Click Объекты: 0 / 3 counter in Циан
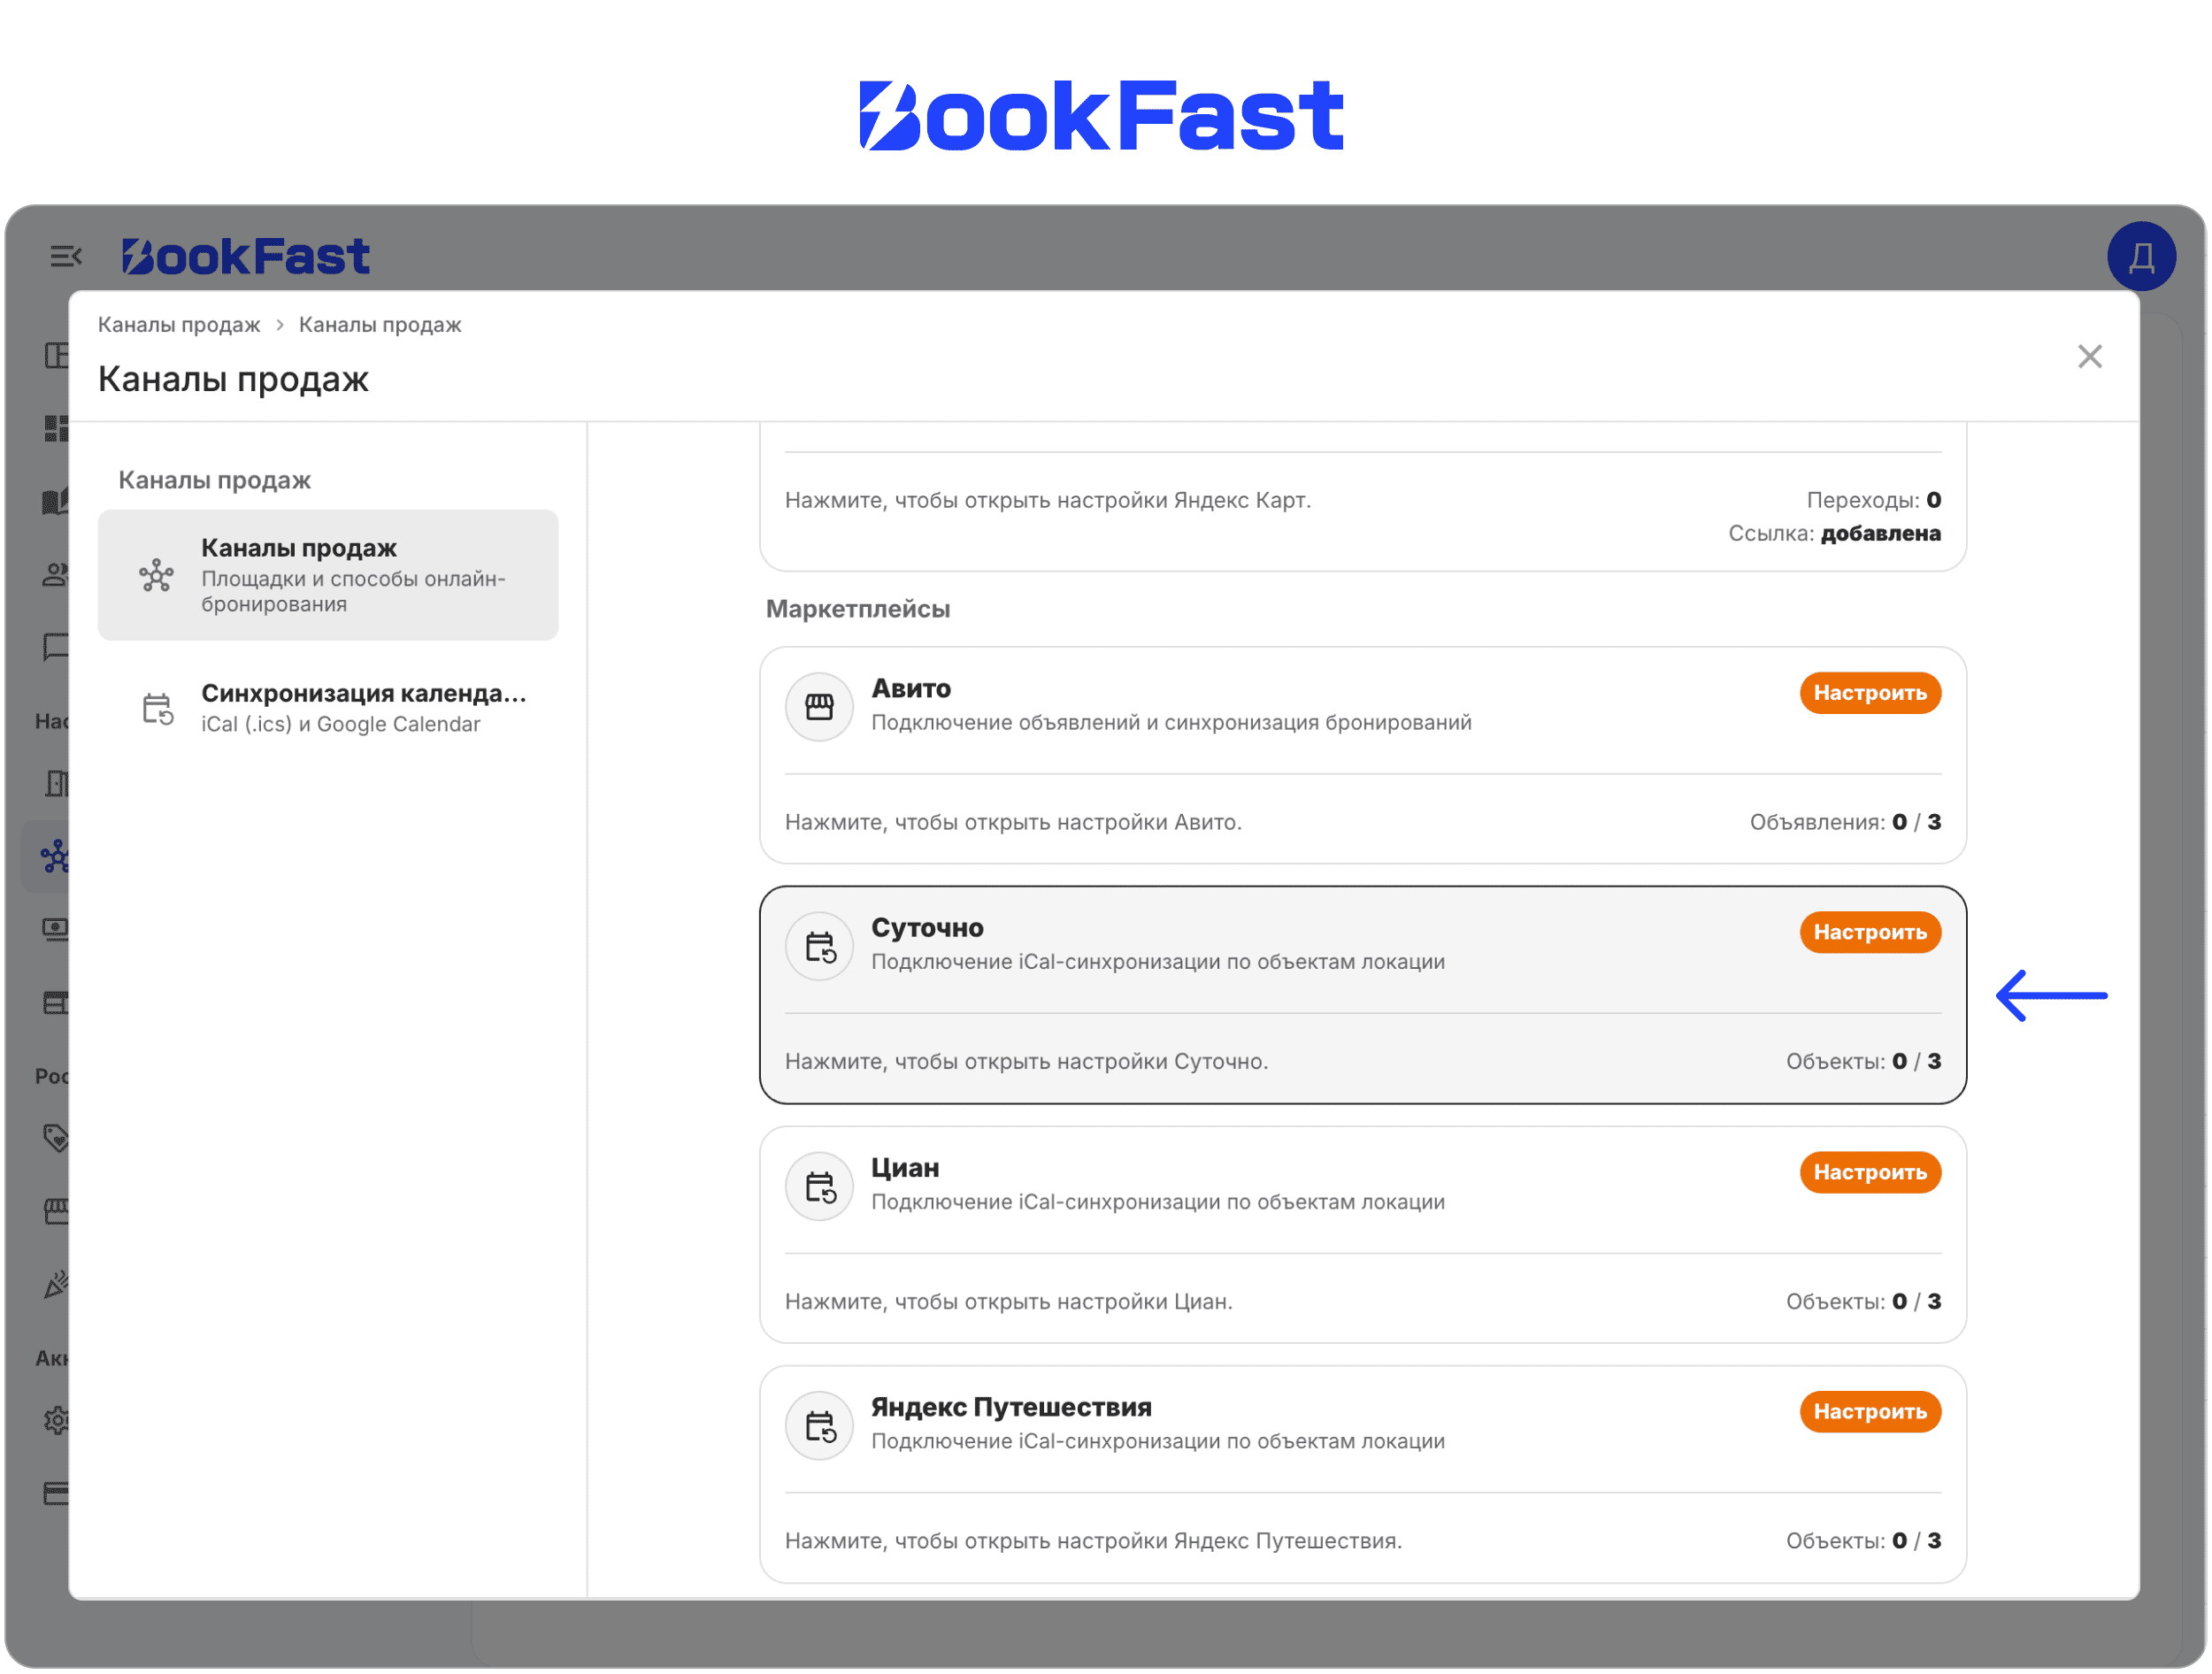The image size is (2212, 1674). 1863,1301
